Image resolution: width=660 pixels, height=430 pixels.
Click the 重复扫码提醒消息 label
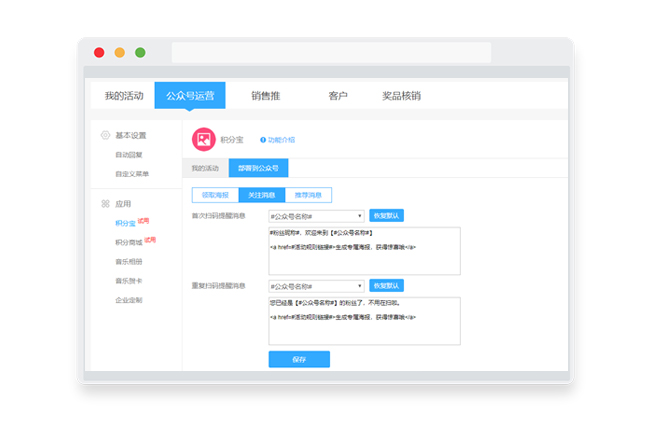[x=218, y=286]
